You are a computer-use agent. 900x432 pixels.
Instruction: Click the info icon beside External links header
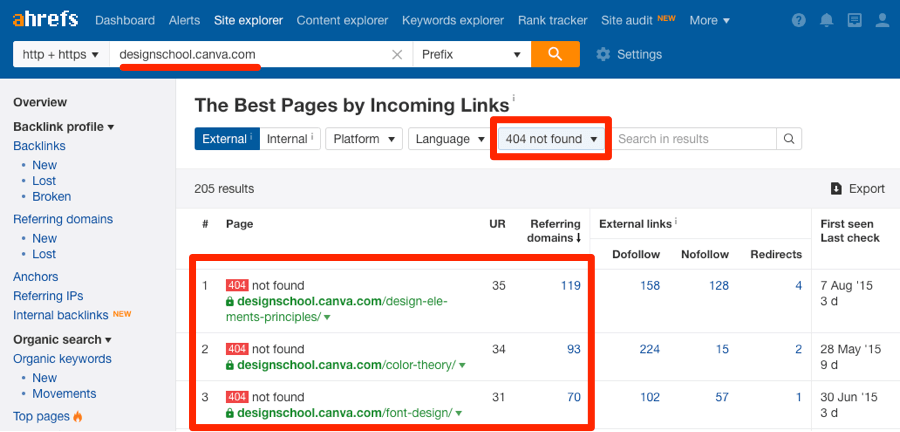(x=676, y=221)
